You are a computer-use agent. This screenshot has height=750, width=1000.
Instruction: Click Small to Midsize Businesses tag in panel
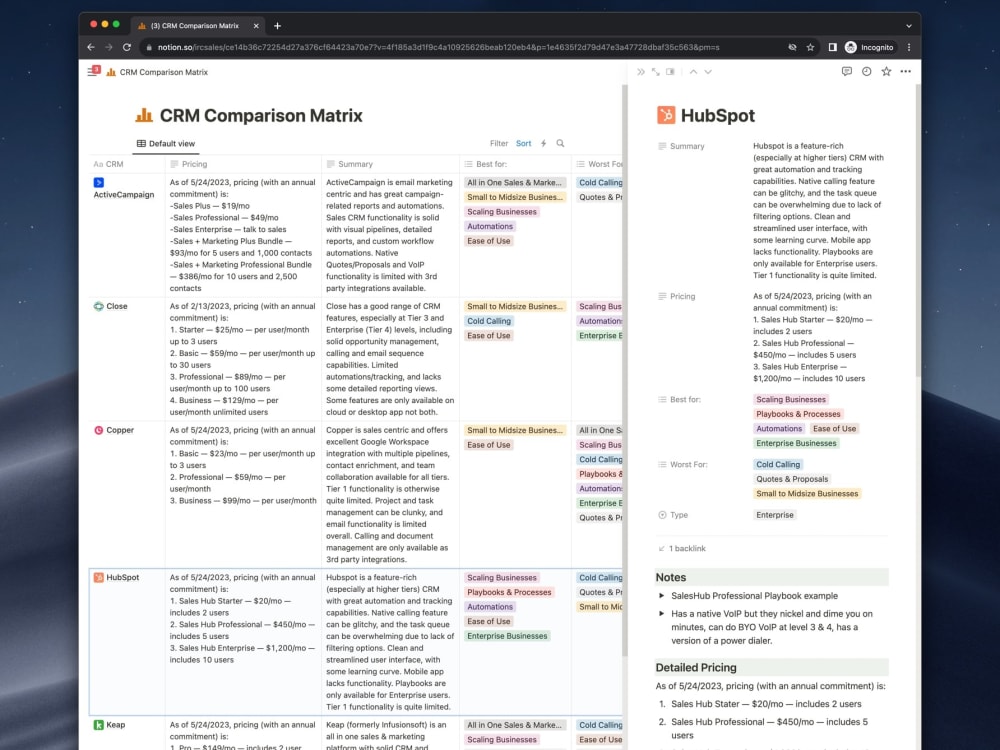point(807,494)
